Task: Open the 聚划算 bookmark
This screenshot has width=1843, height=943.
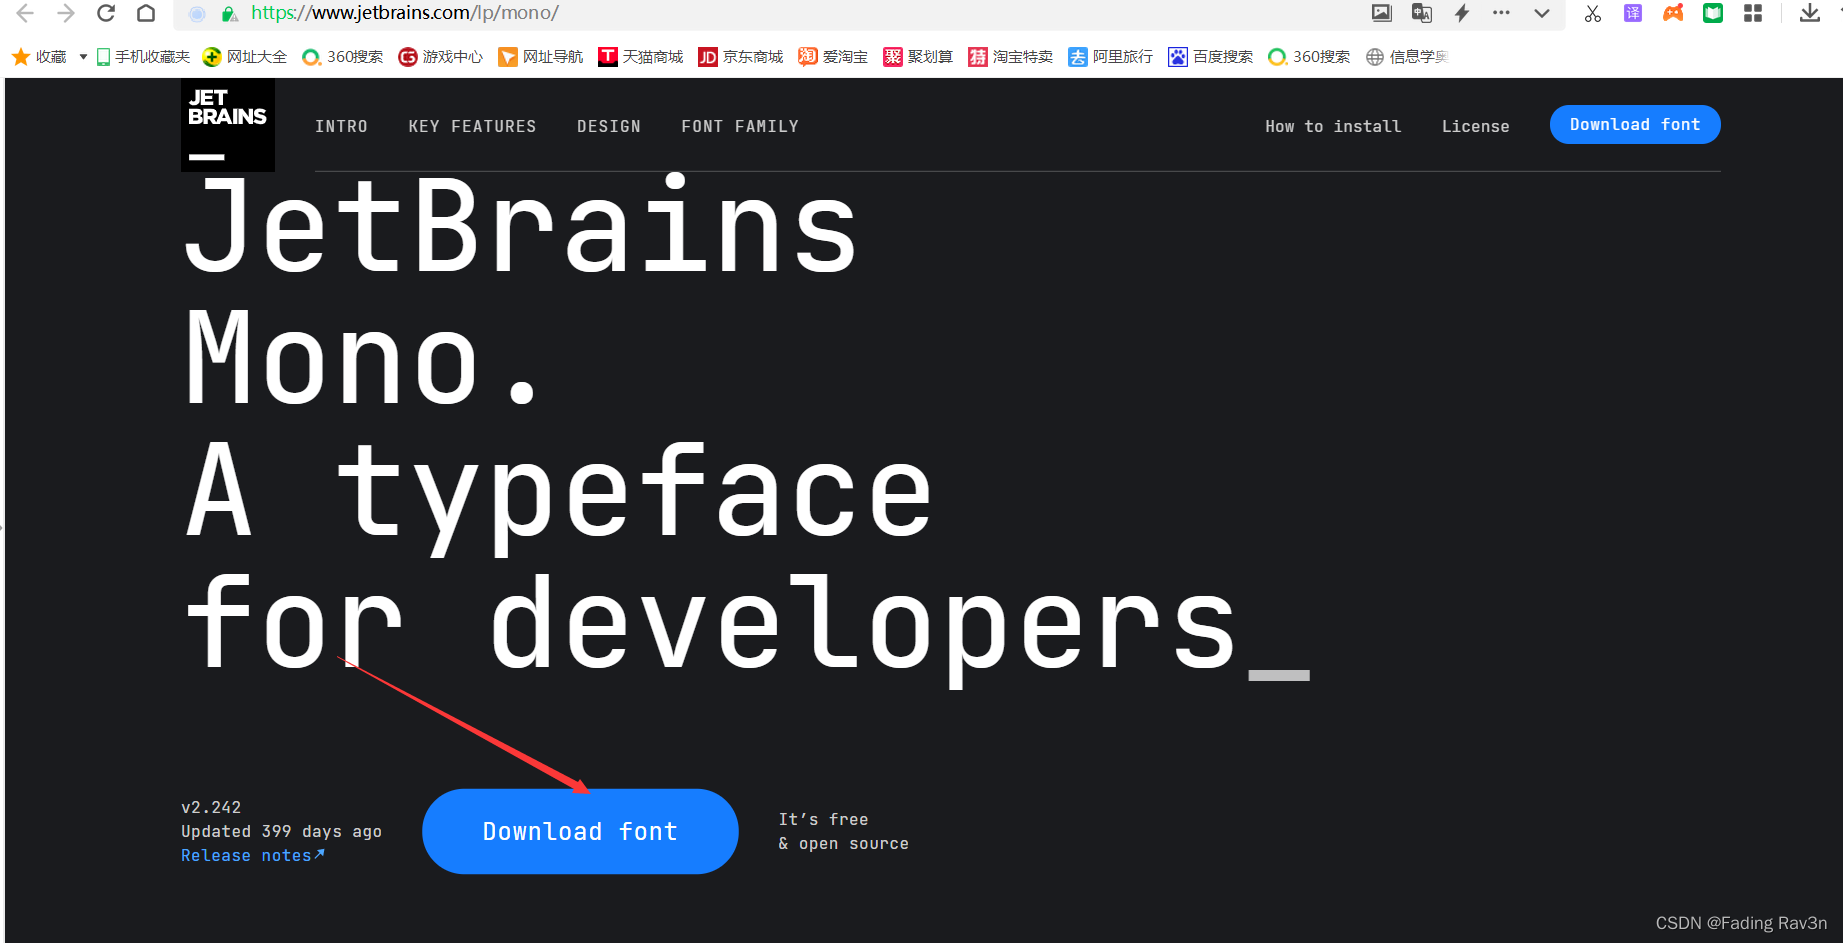Action: point(918,57)
